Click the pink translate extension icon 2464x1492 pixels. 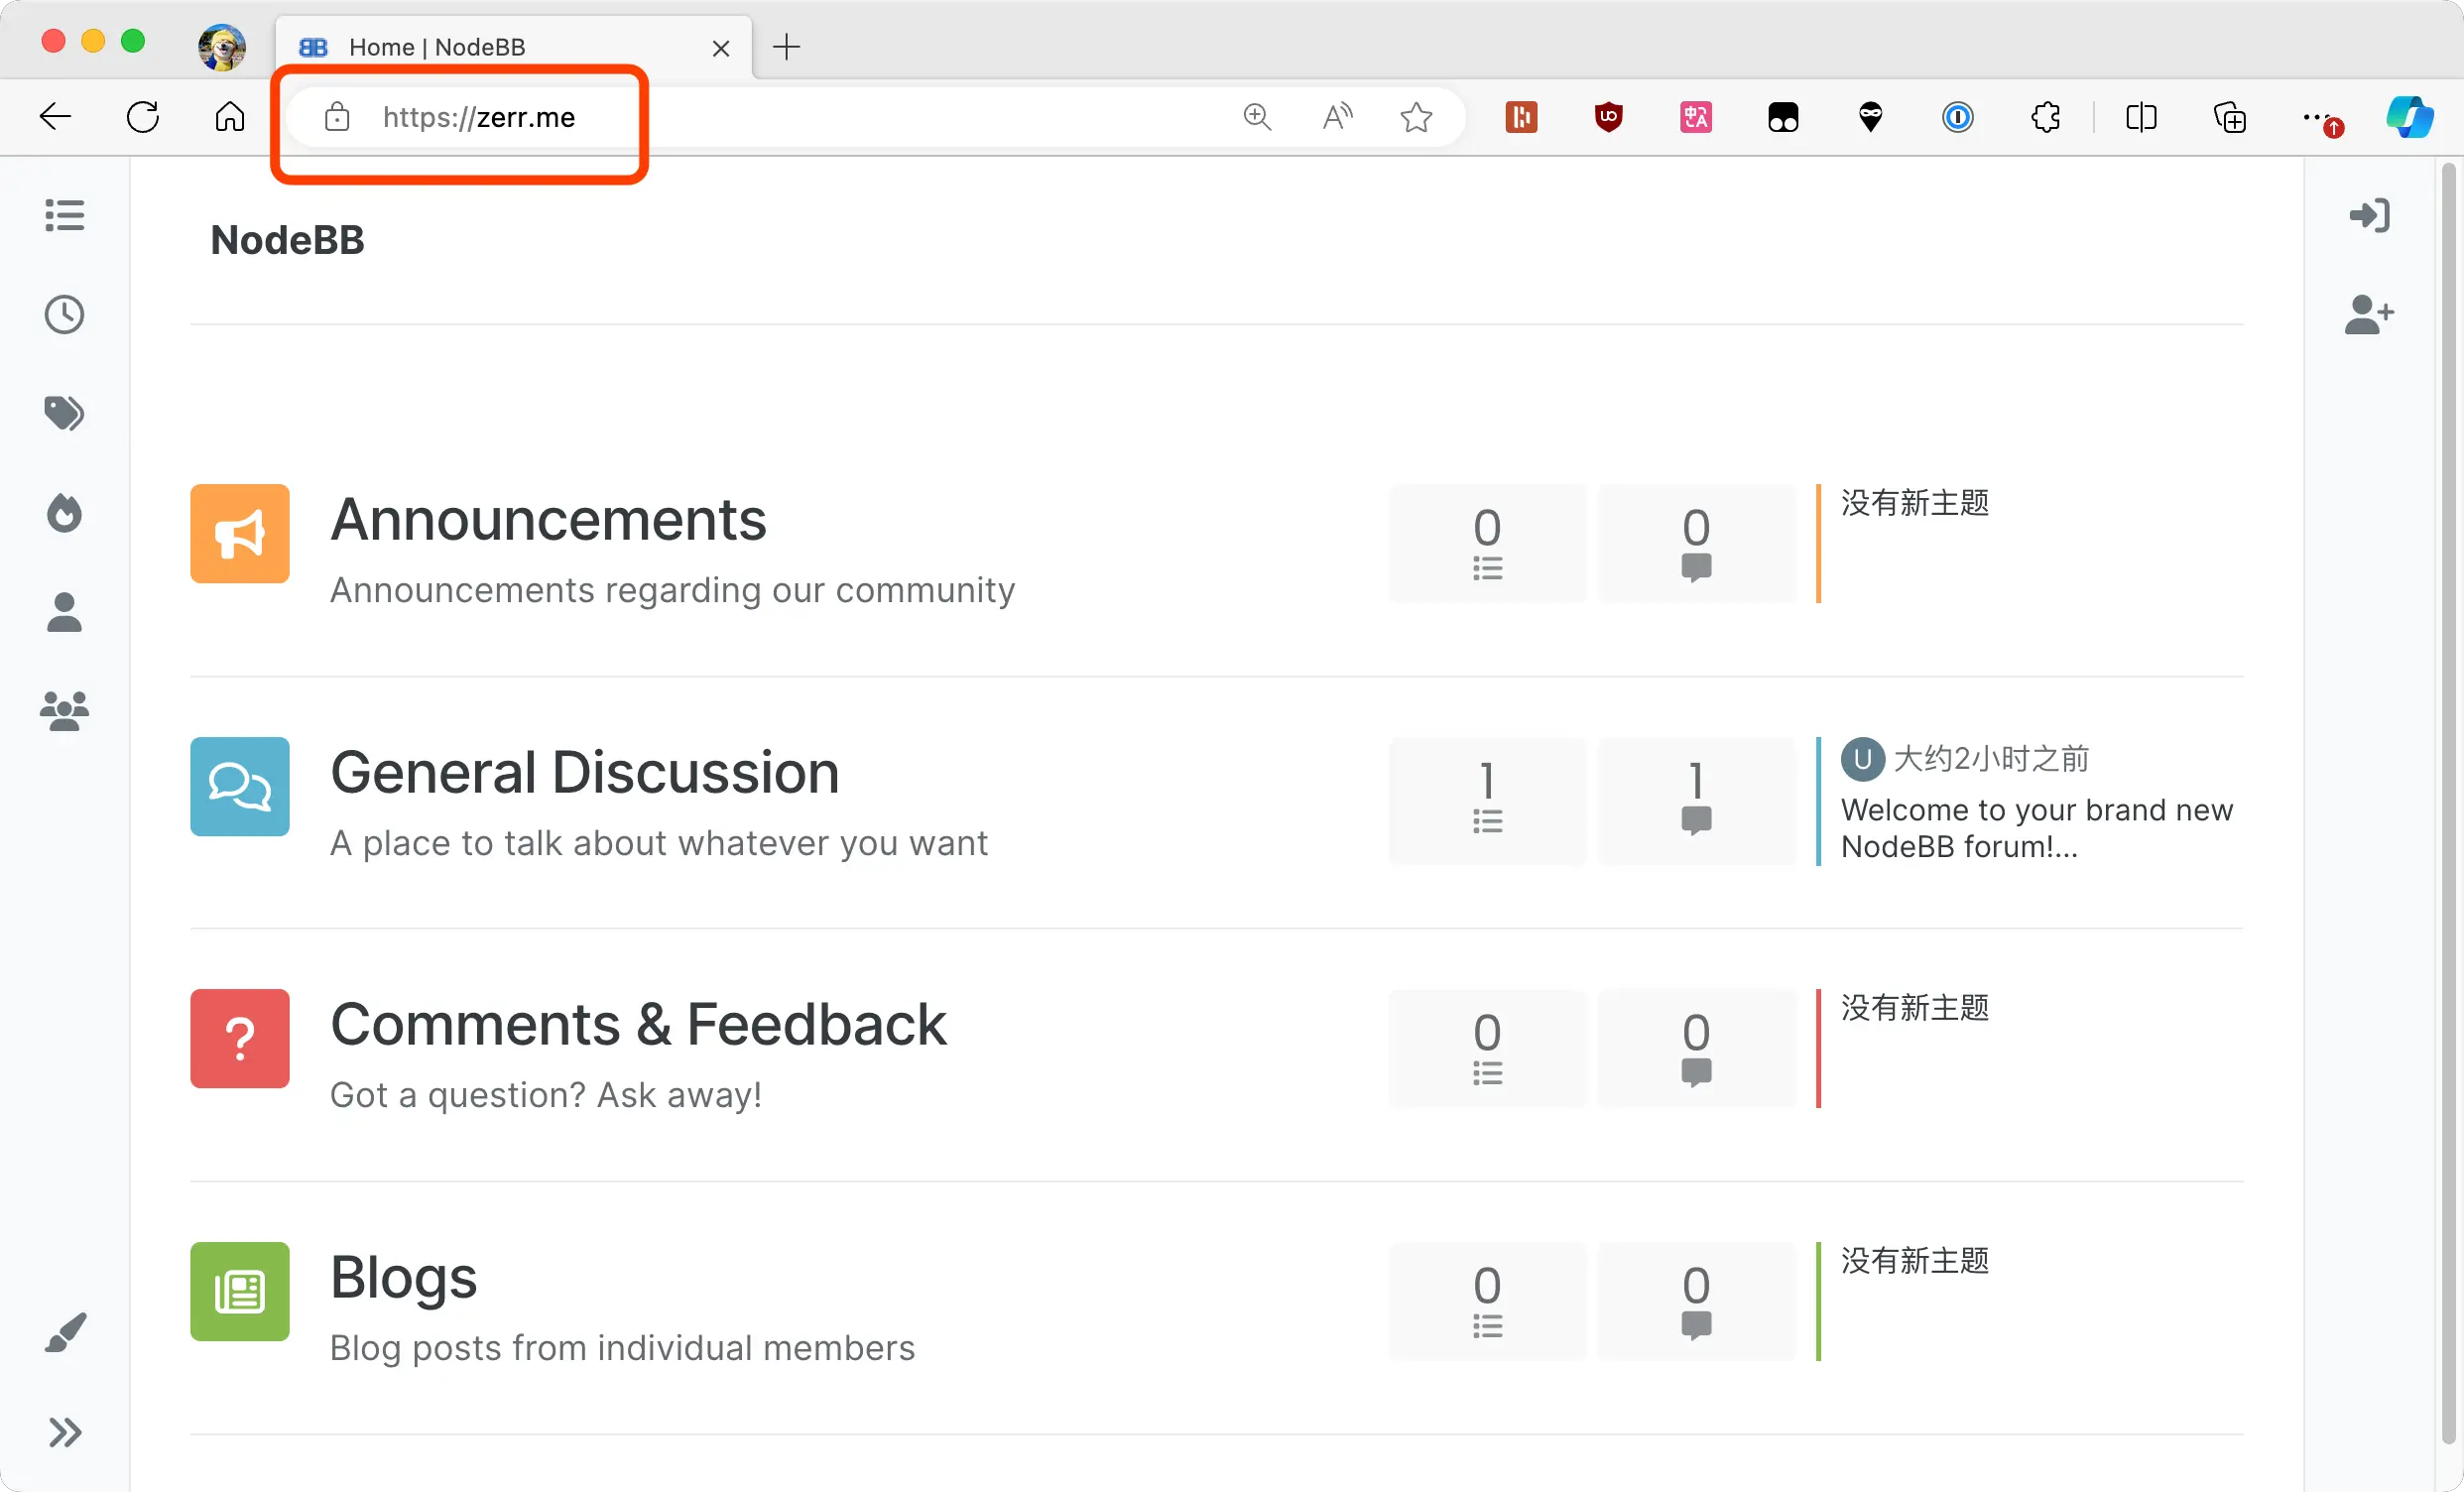1695,117
